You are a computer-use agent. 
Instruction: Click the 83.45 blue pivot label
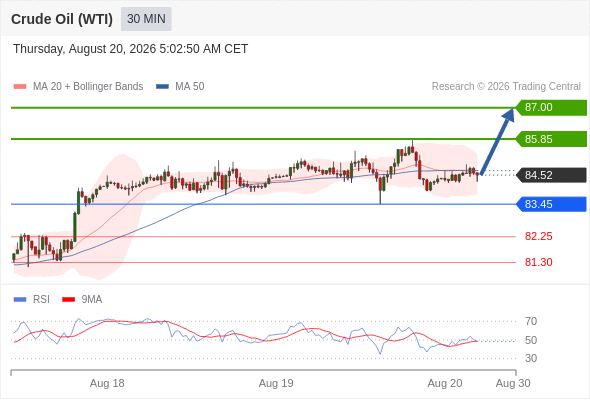pos(551,204)
